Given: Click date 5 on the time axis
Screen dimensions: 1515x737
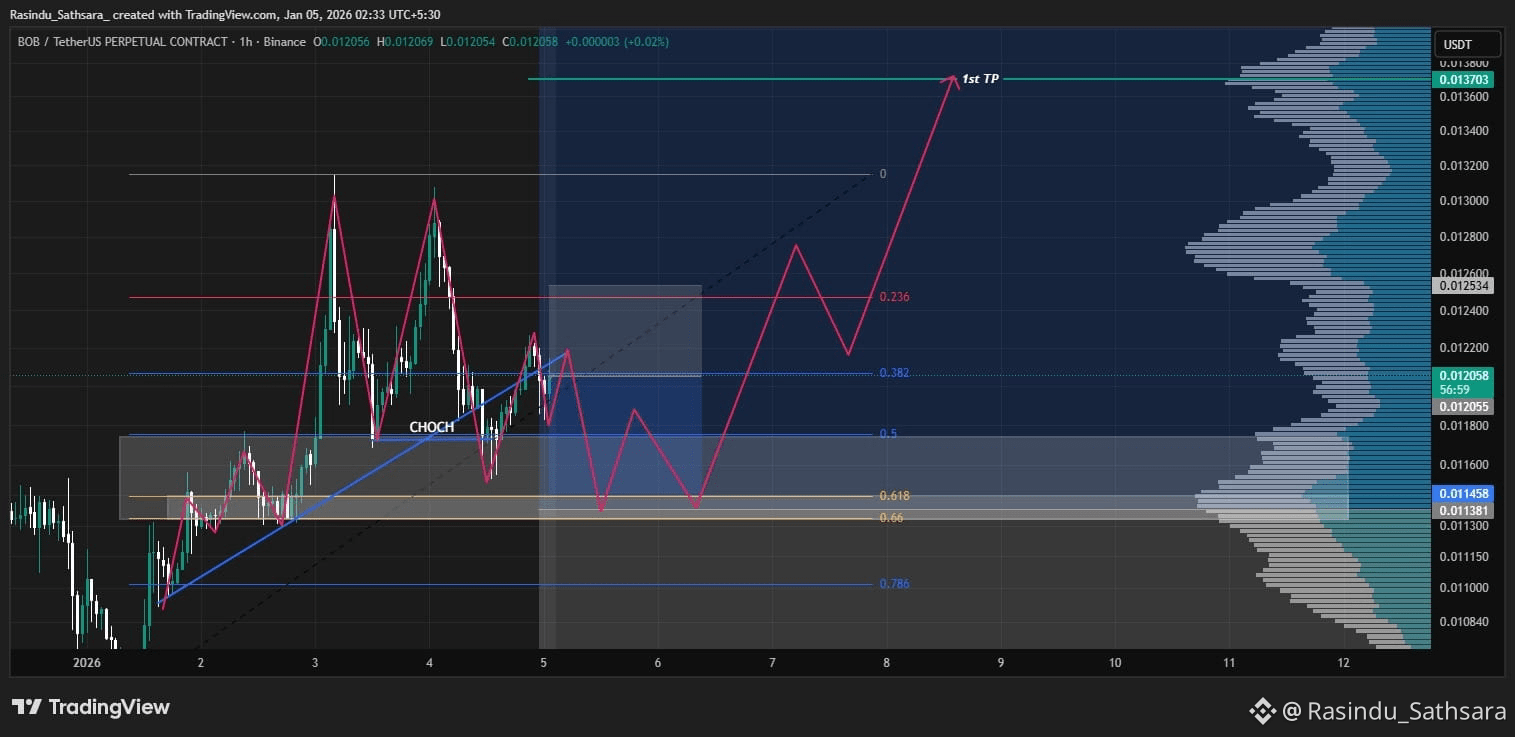Looking at the screenshot, I should pyautogui.click(x=544, y=663).
